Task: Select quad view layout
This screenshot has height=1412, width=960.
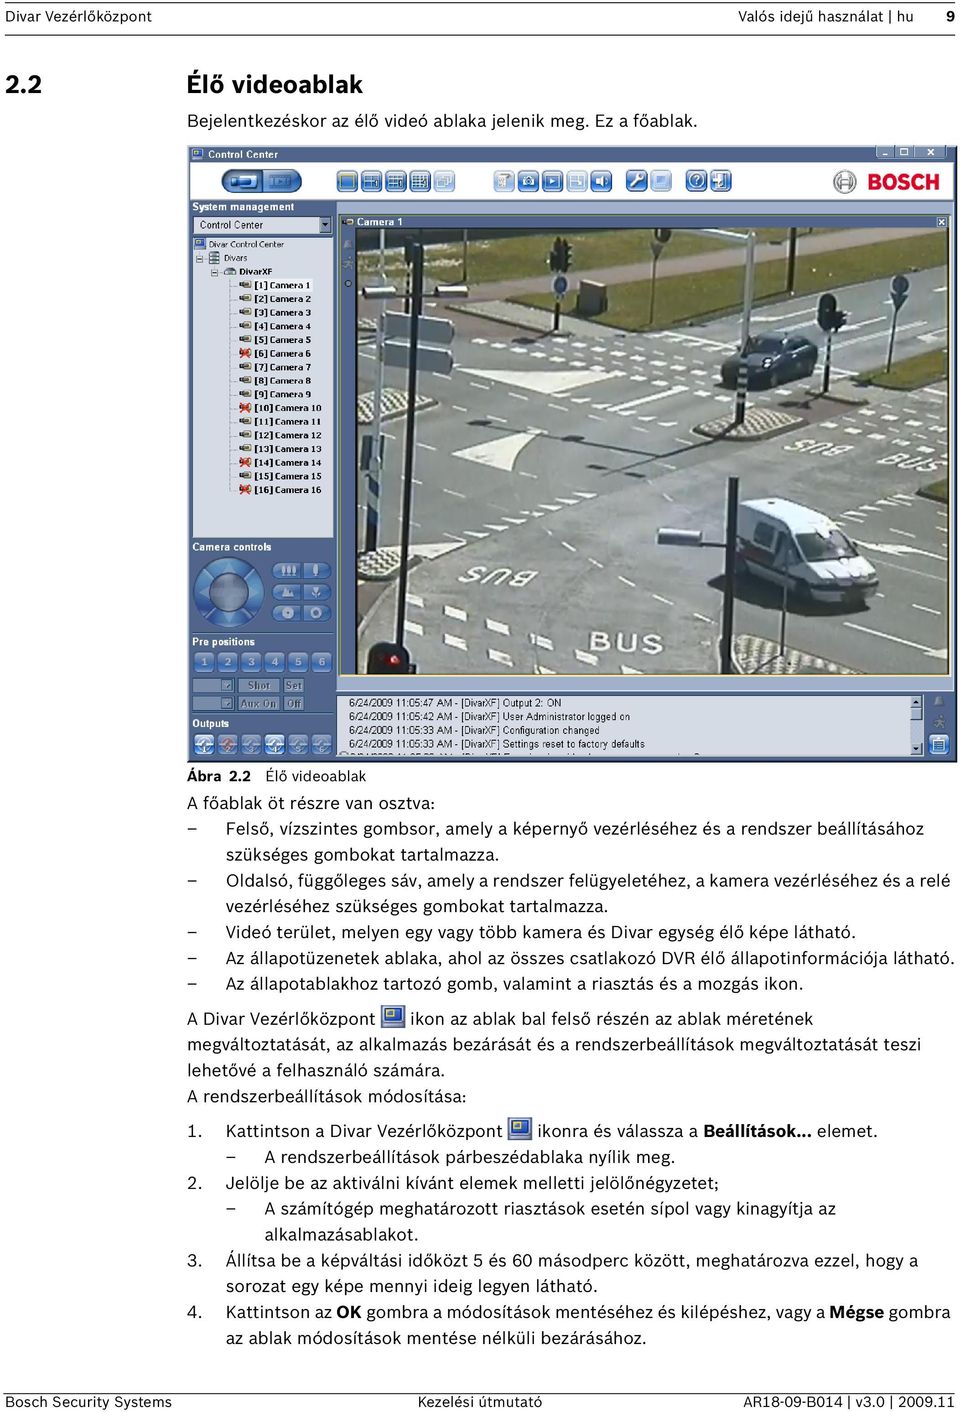Action: (x=371, y=181)
